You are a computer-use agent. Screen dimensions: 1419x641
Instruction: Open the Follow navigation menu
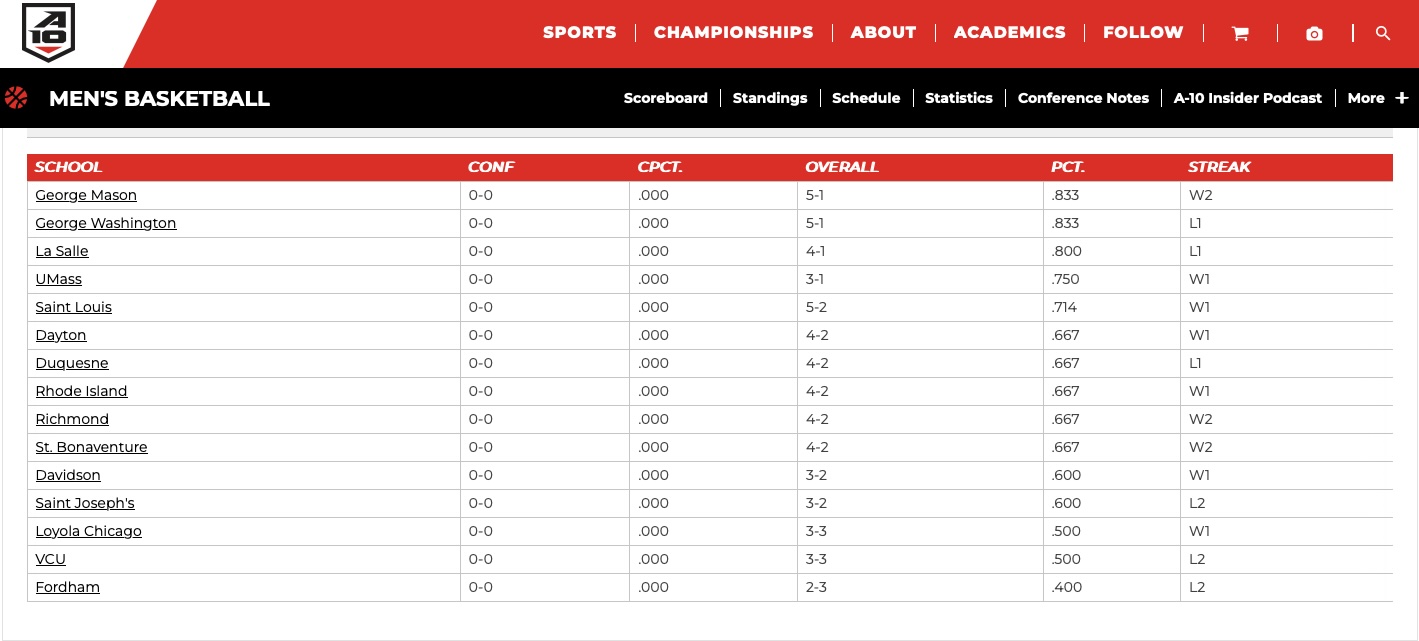point(1143,33)
